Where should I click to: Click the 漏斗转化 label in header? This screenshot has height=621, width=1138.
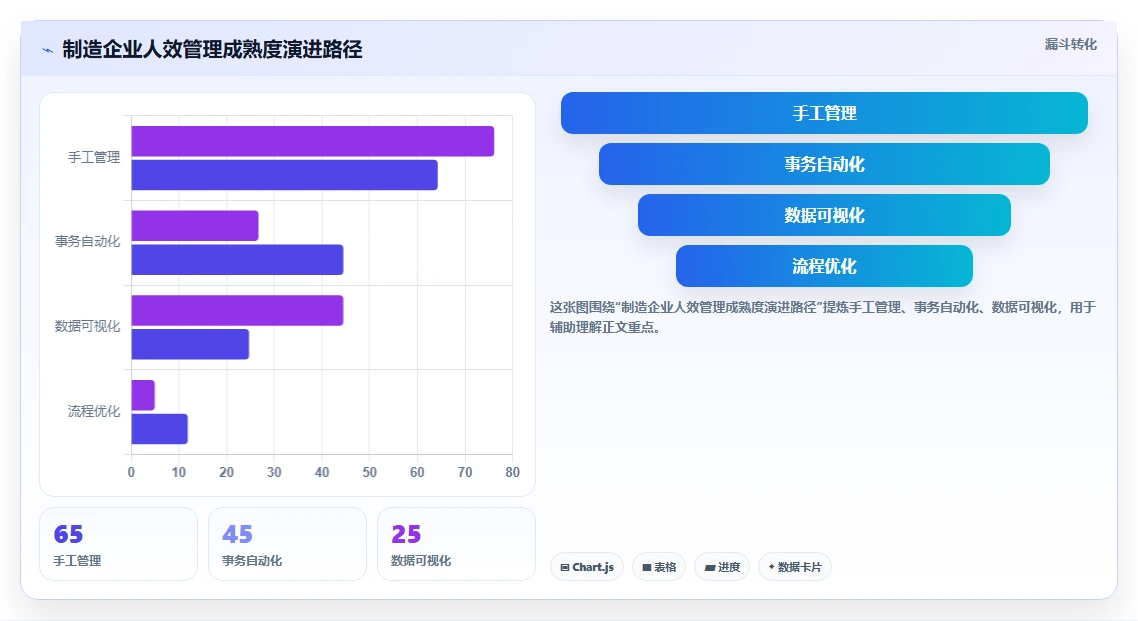click(1071, 44)
